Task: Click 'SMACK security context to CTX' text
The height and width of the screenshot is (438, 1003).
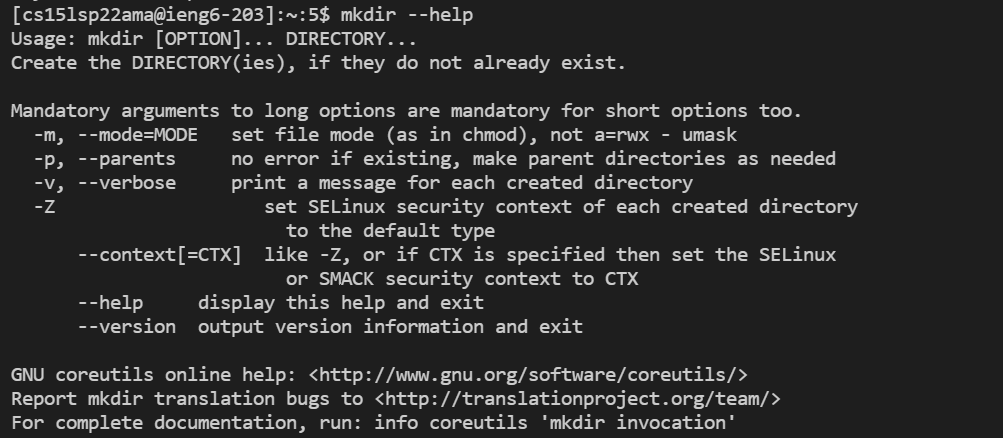Action: tap(478, 279)
